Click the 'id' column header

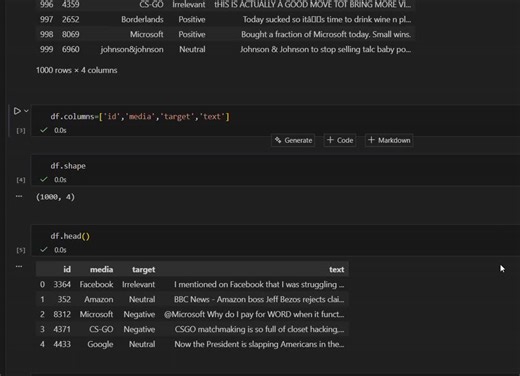tap(67, 269)
